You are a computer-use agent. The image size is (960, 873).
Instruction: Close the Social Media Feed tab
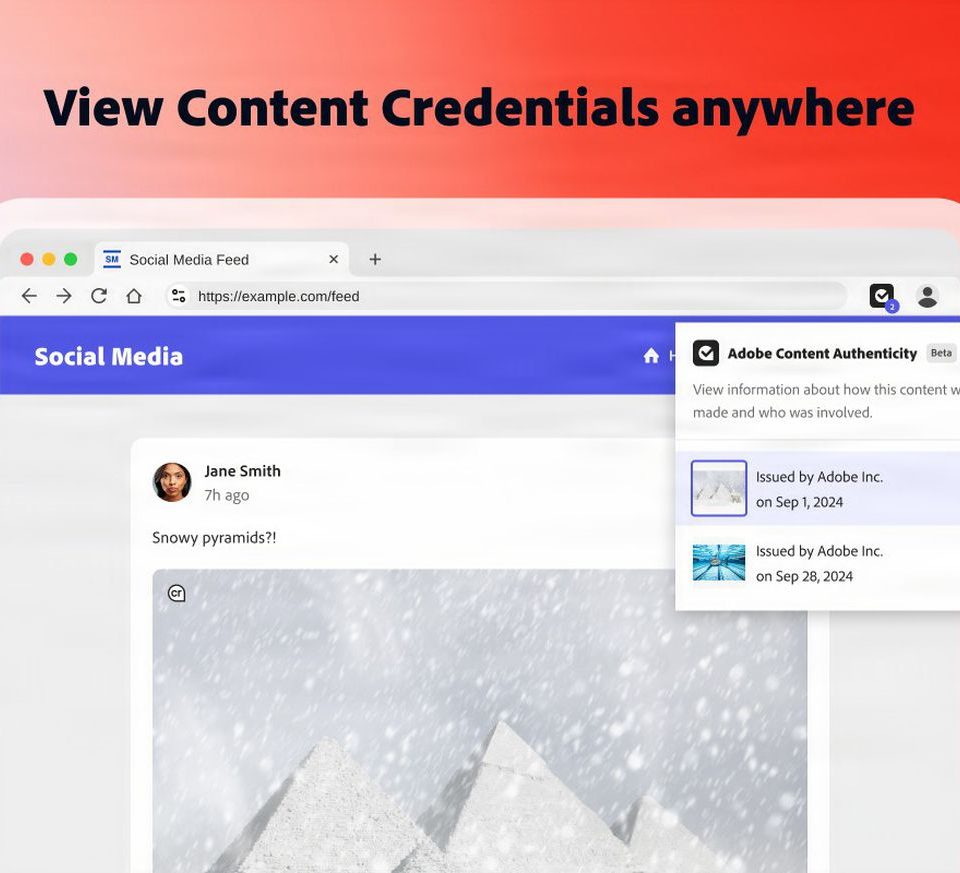point(334,259)
